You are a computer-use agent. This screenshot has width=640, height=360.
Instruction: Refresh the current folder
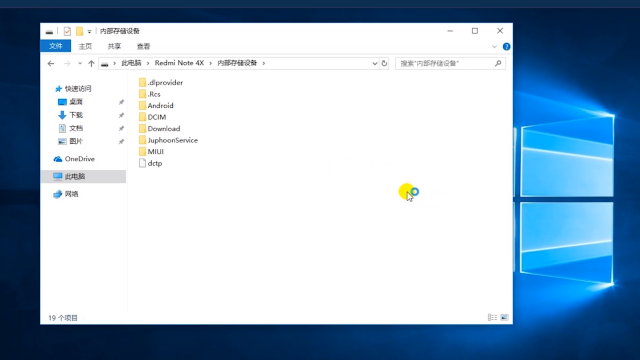pos(384,63)
